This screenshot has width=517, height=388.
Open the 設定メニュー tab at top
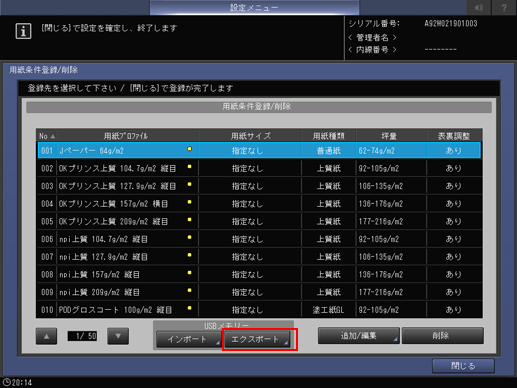(254, 7)
